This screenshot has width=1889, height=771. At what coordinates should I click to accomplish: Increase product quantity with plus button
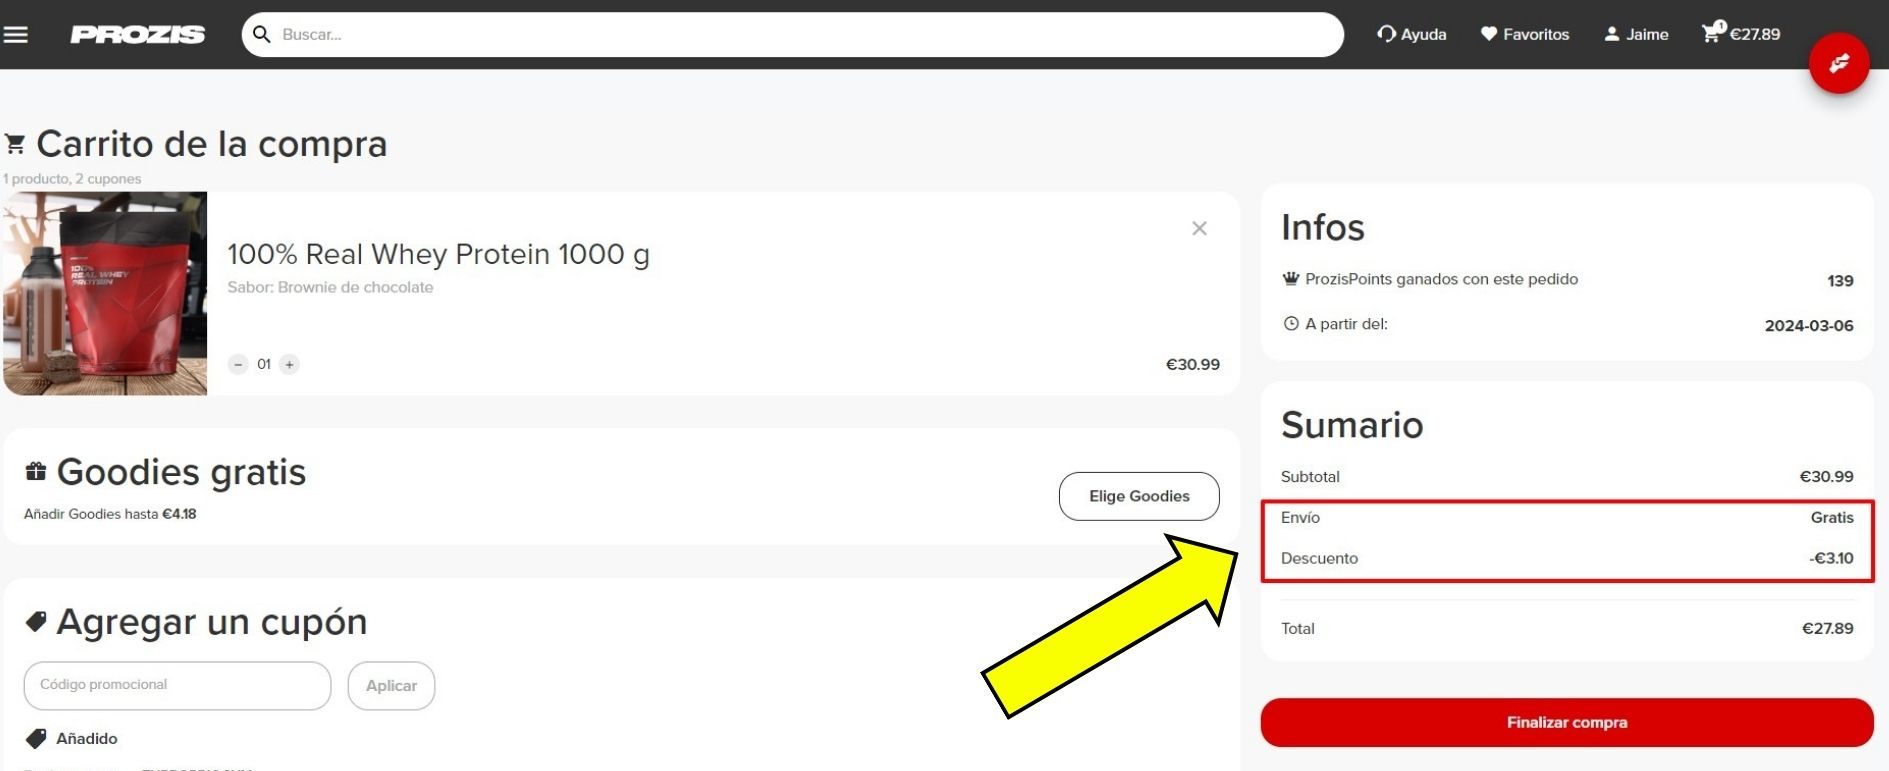coord(289,365)
